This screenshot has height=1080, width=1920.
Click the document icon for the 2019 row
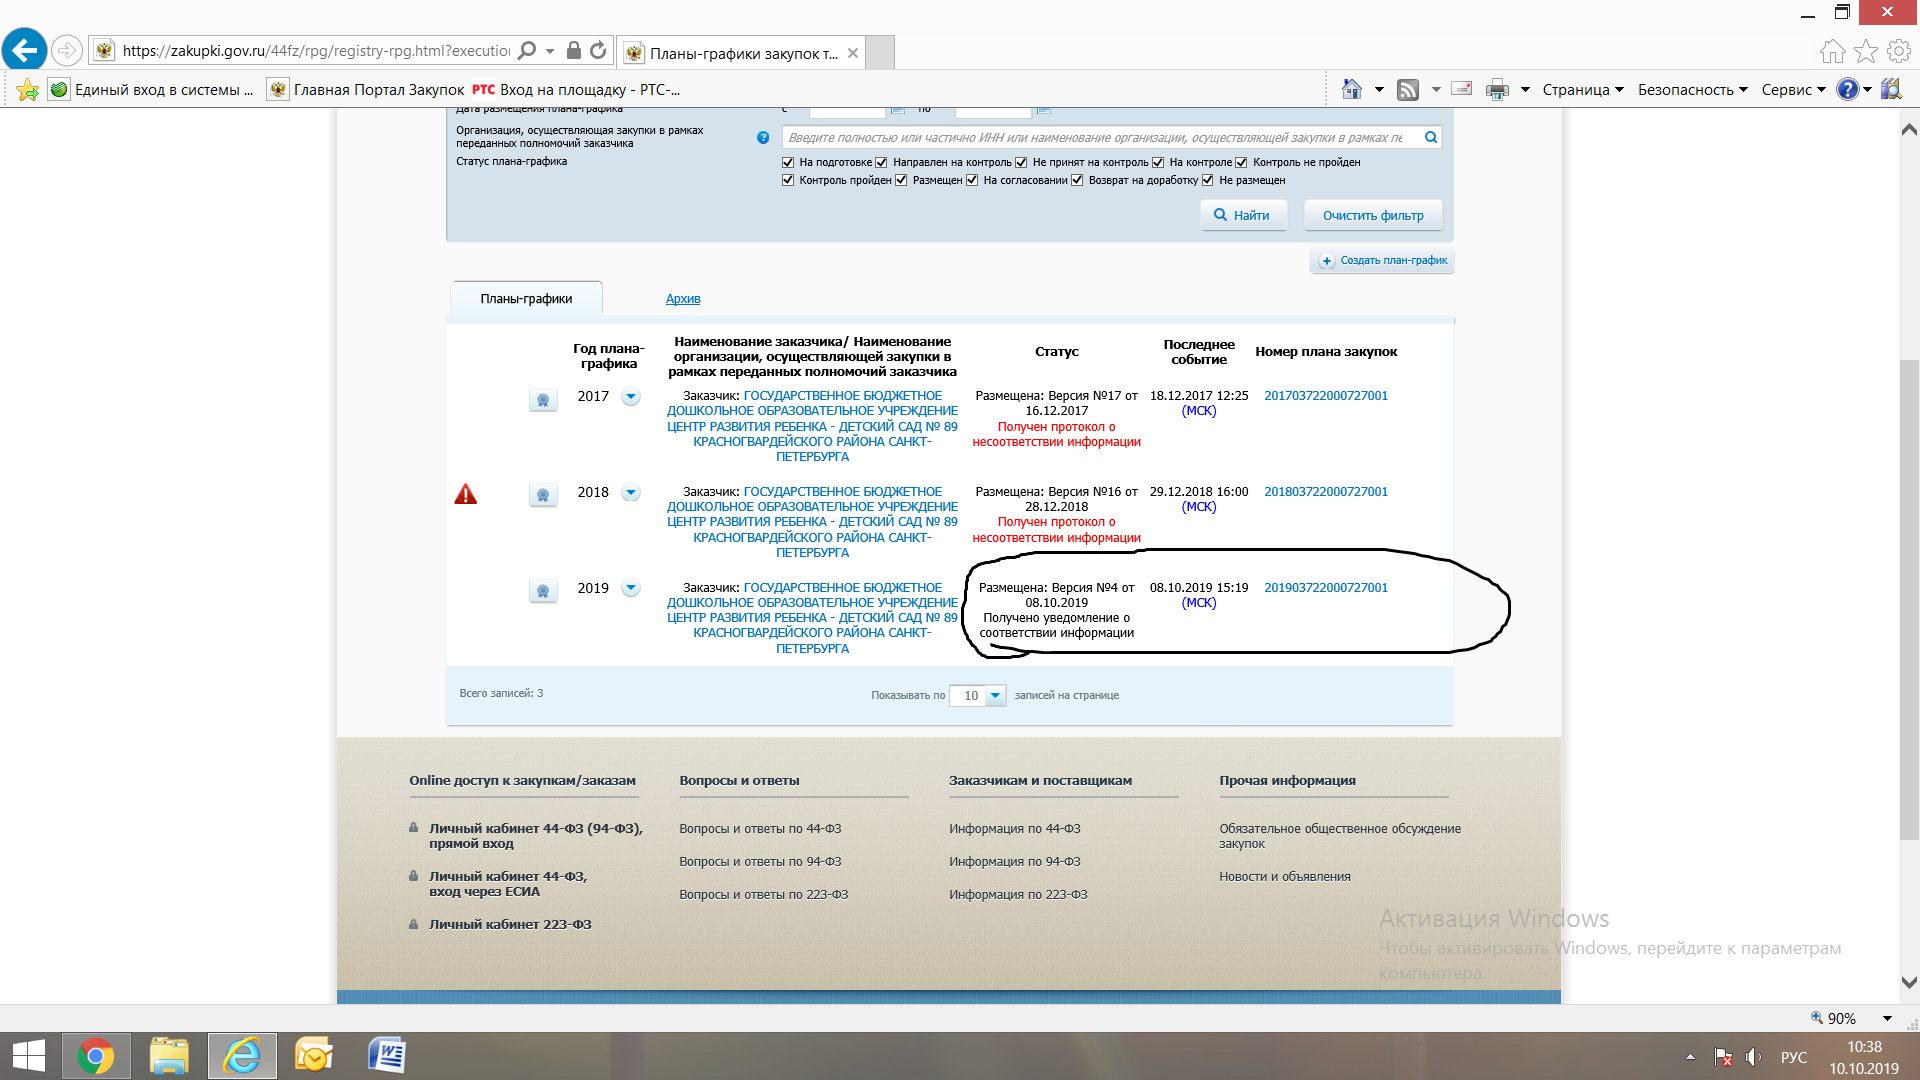pos(543,591)
